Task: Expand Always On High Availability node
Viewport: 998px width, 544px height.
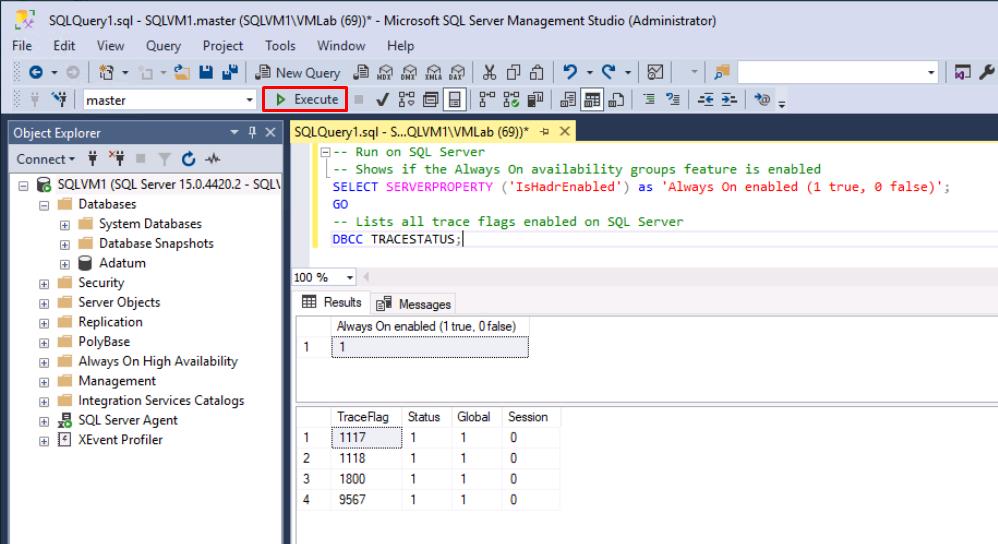Action: 44,363
